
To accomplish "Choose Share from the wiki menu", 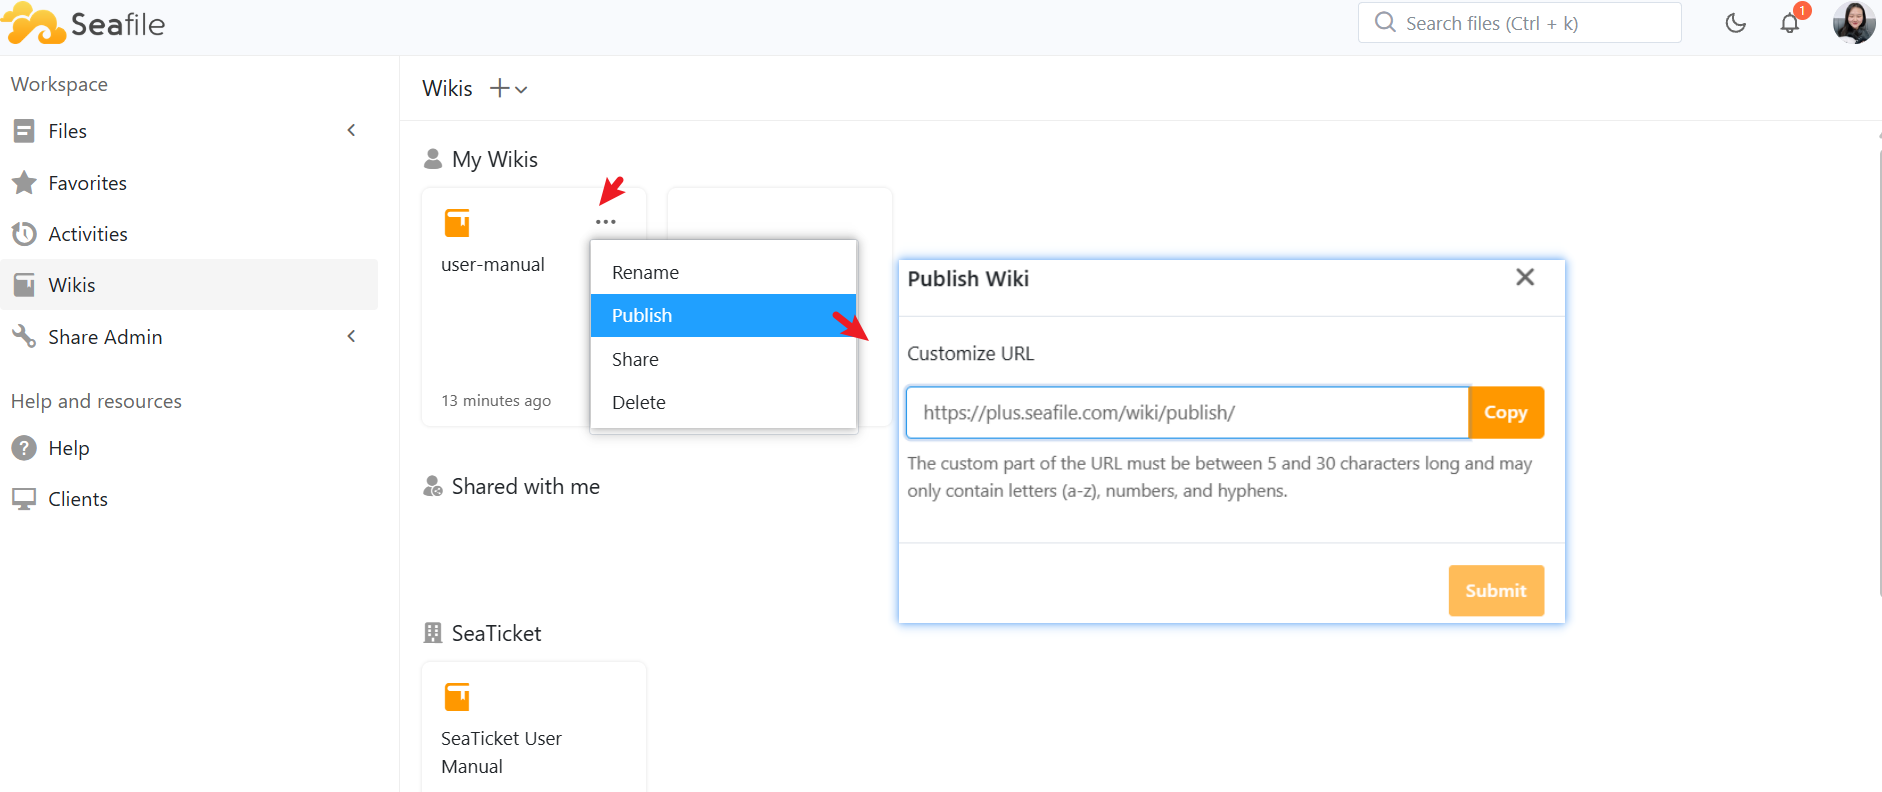I will (x=635, y=359).
